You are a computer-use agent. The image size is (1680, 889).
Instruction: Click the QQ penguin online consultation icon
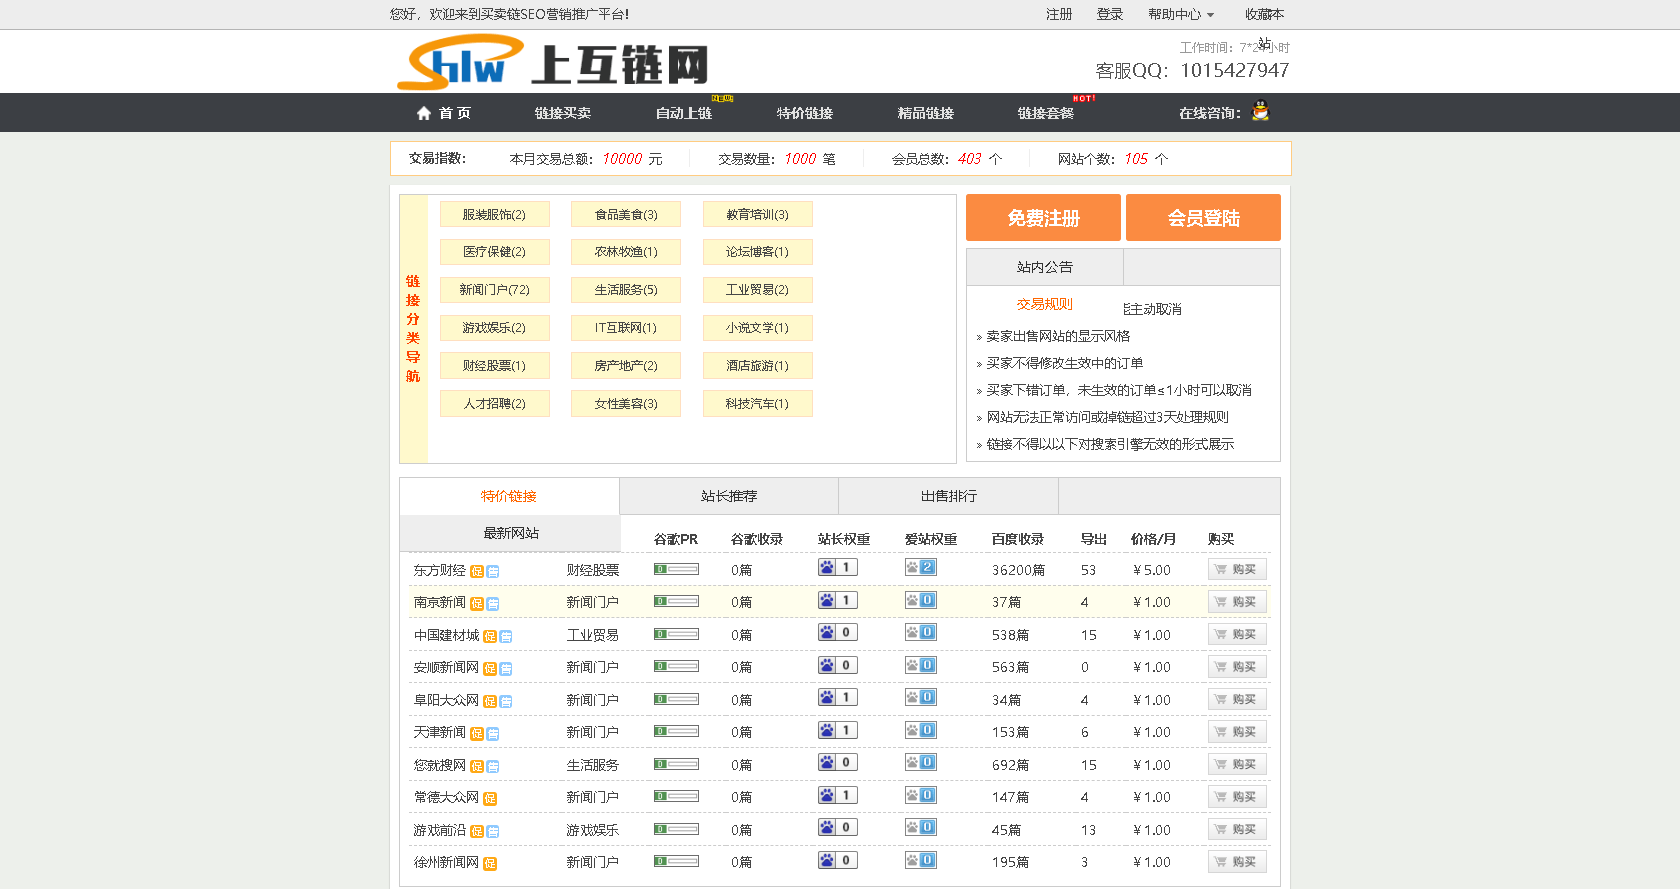coord(1260,111)
